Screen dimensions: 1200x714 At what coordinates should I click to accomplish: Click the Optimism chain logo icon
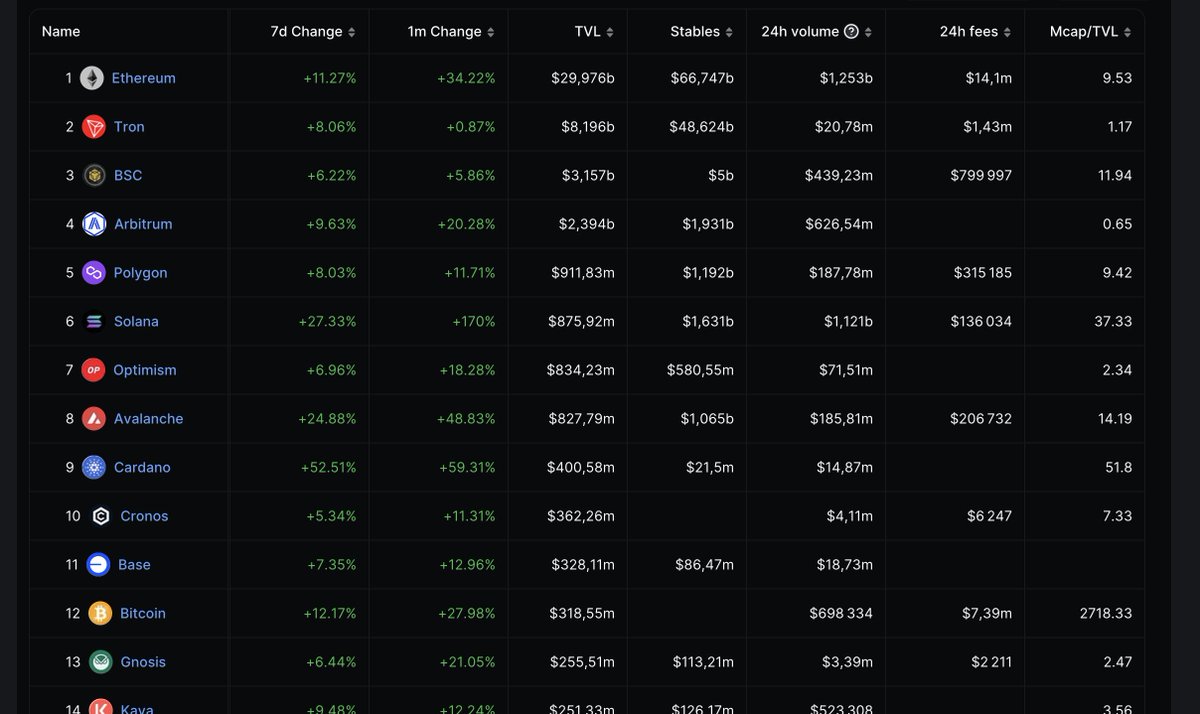coord(94,370)
